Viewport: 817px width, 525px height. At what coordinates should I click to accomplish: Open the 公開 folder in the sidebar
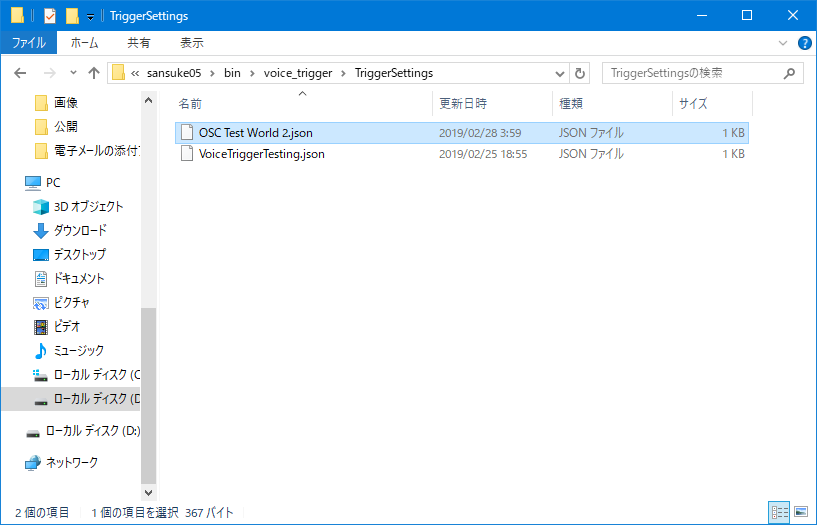(66, 127)
